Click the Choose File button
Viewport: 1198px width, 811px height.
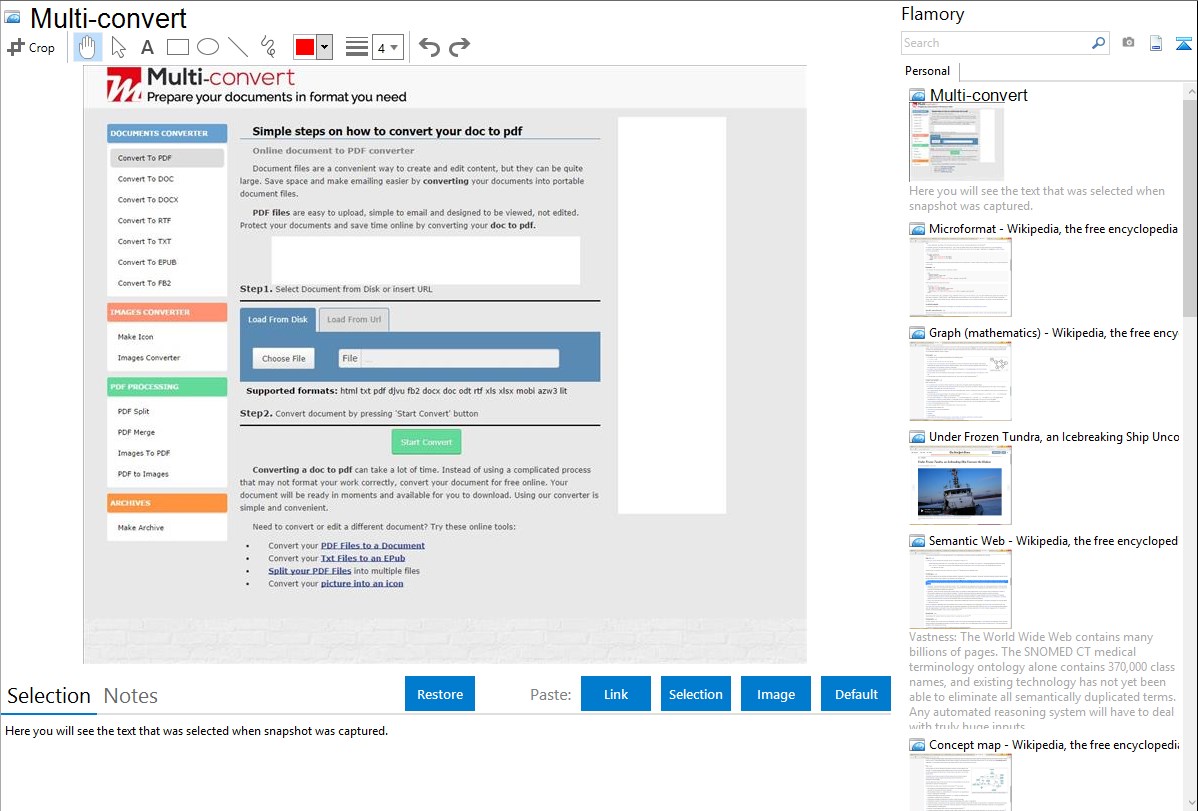[x=283, y=358]
